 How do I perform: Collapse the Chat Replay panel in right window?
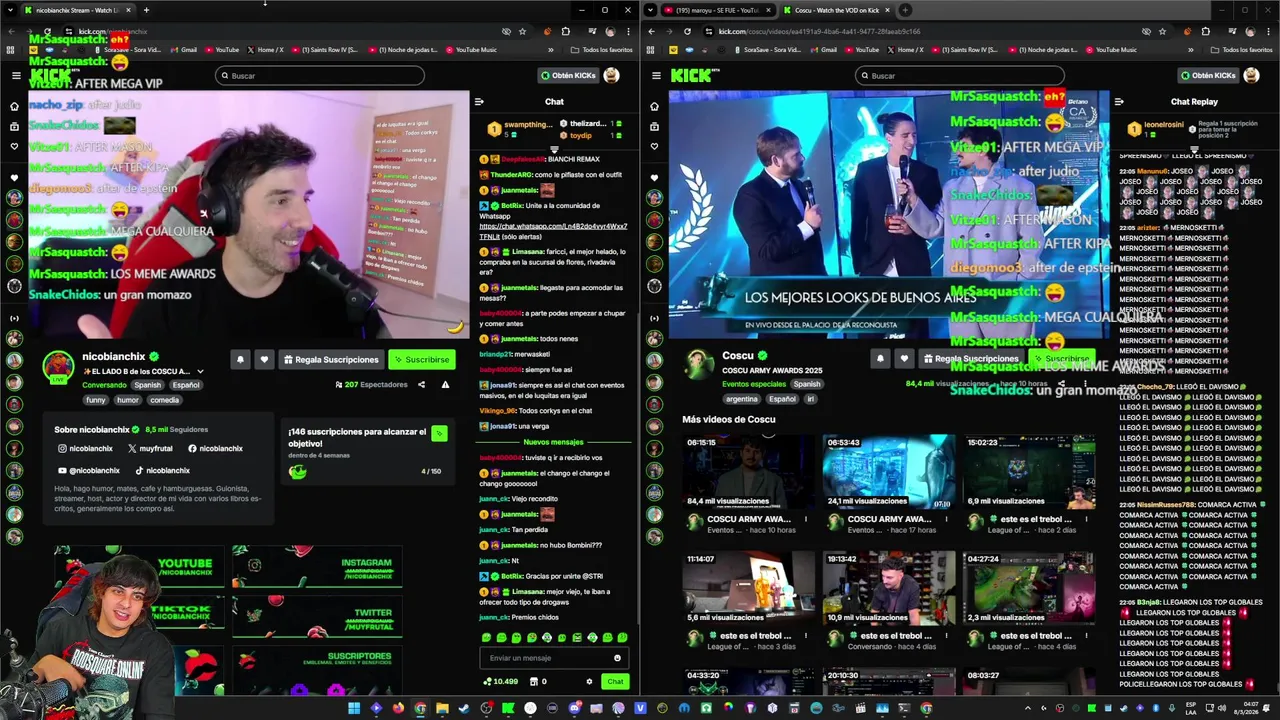coord(1119,101)
